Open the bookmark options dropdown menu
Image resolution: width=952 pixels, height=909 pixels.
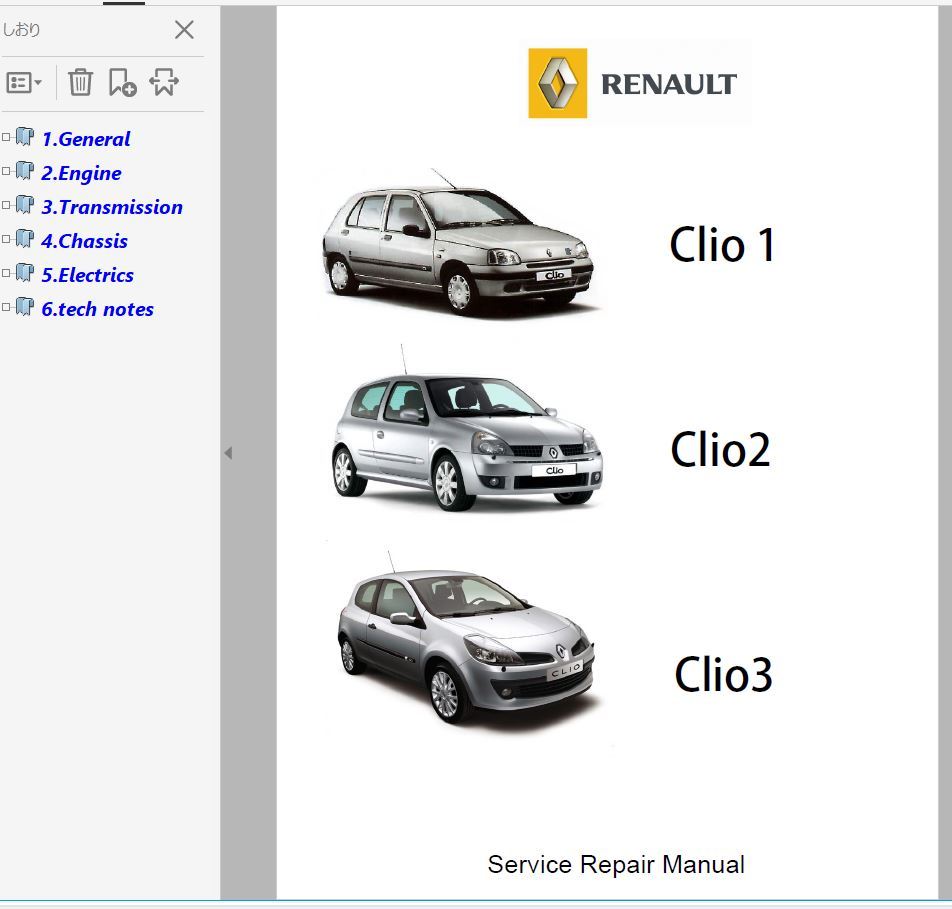click(24, 83)
